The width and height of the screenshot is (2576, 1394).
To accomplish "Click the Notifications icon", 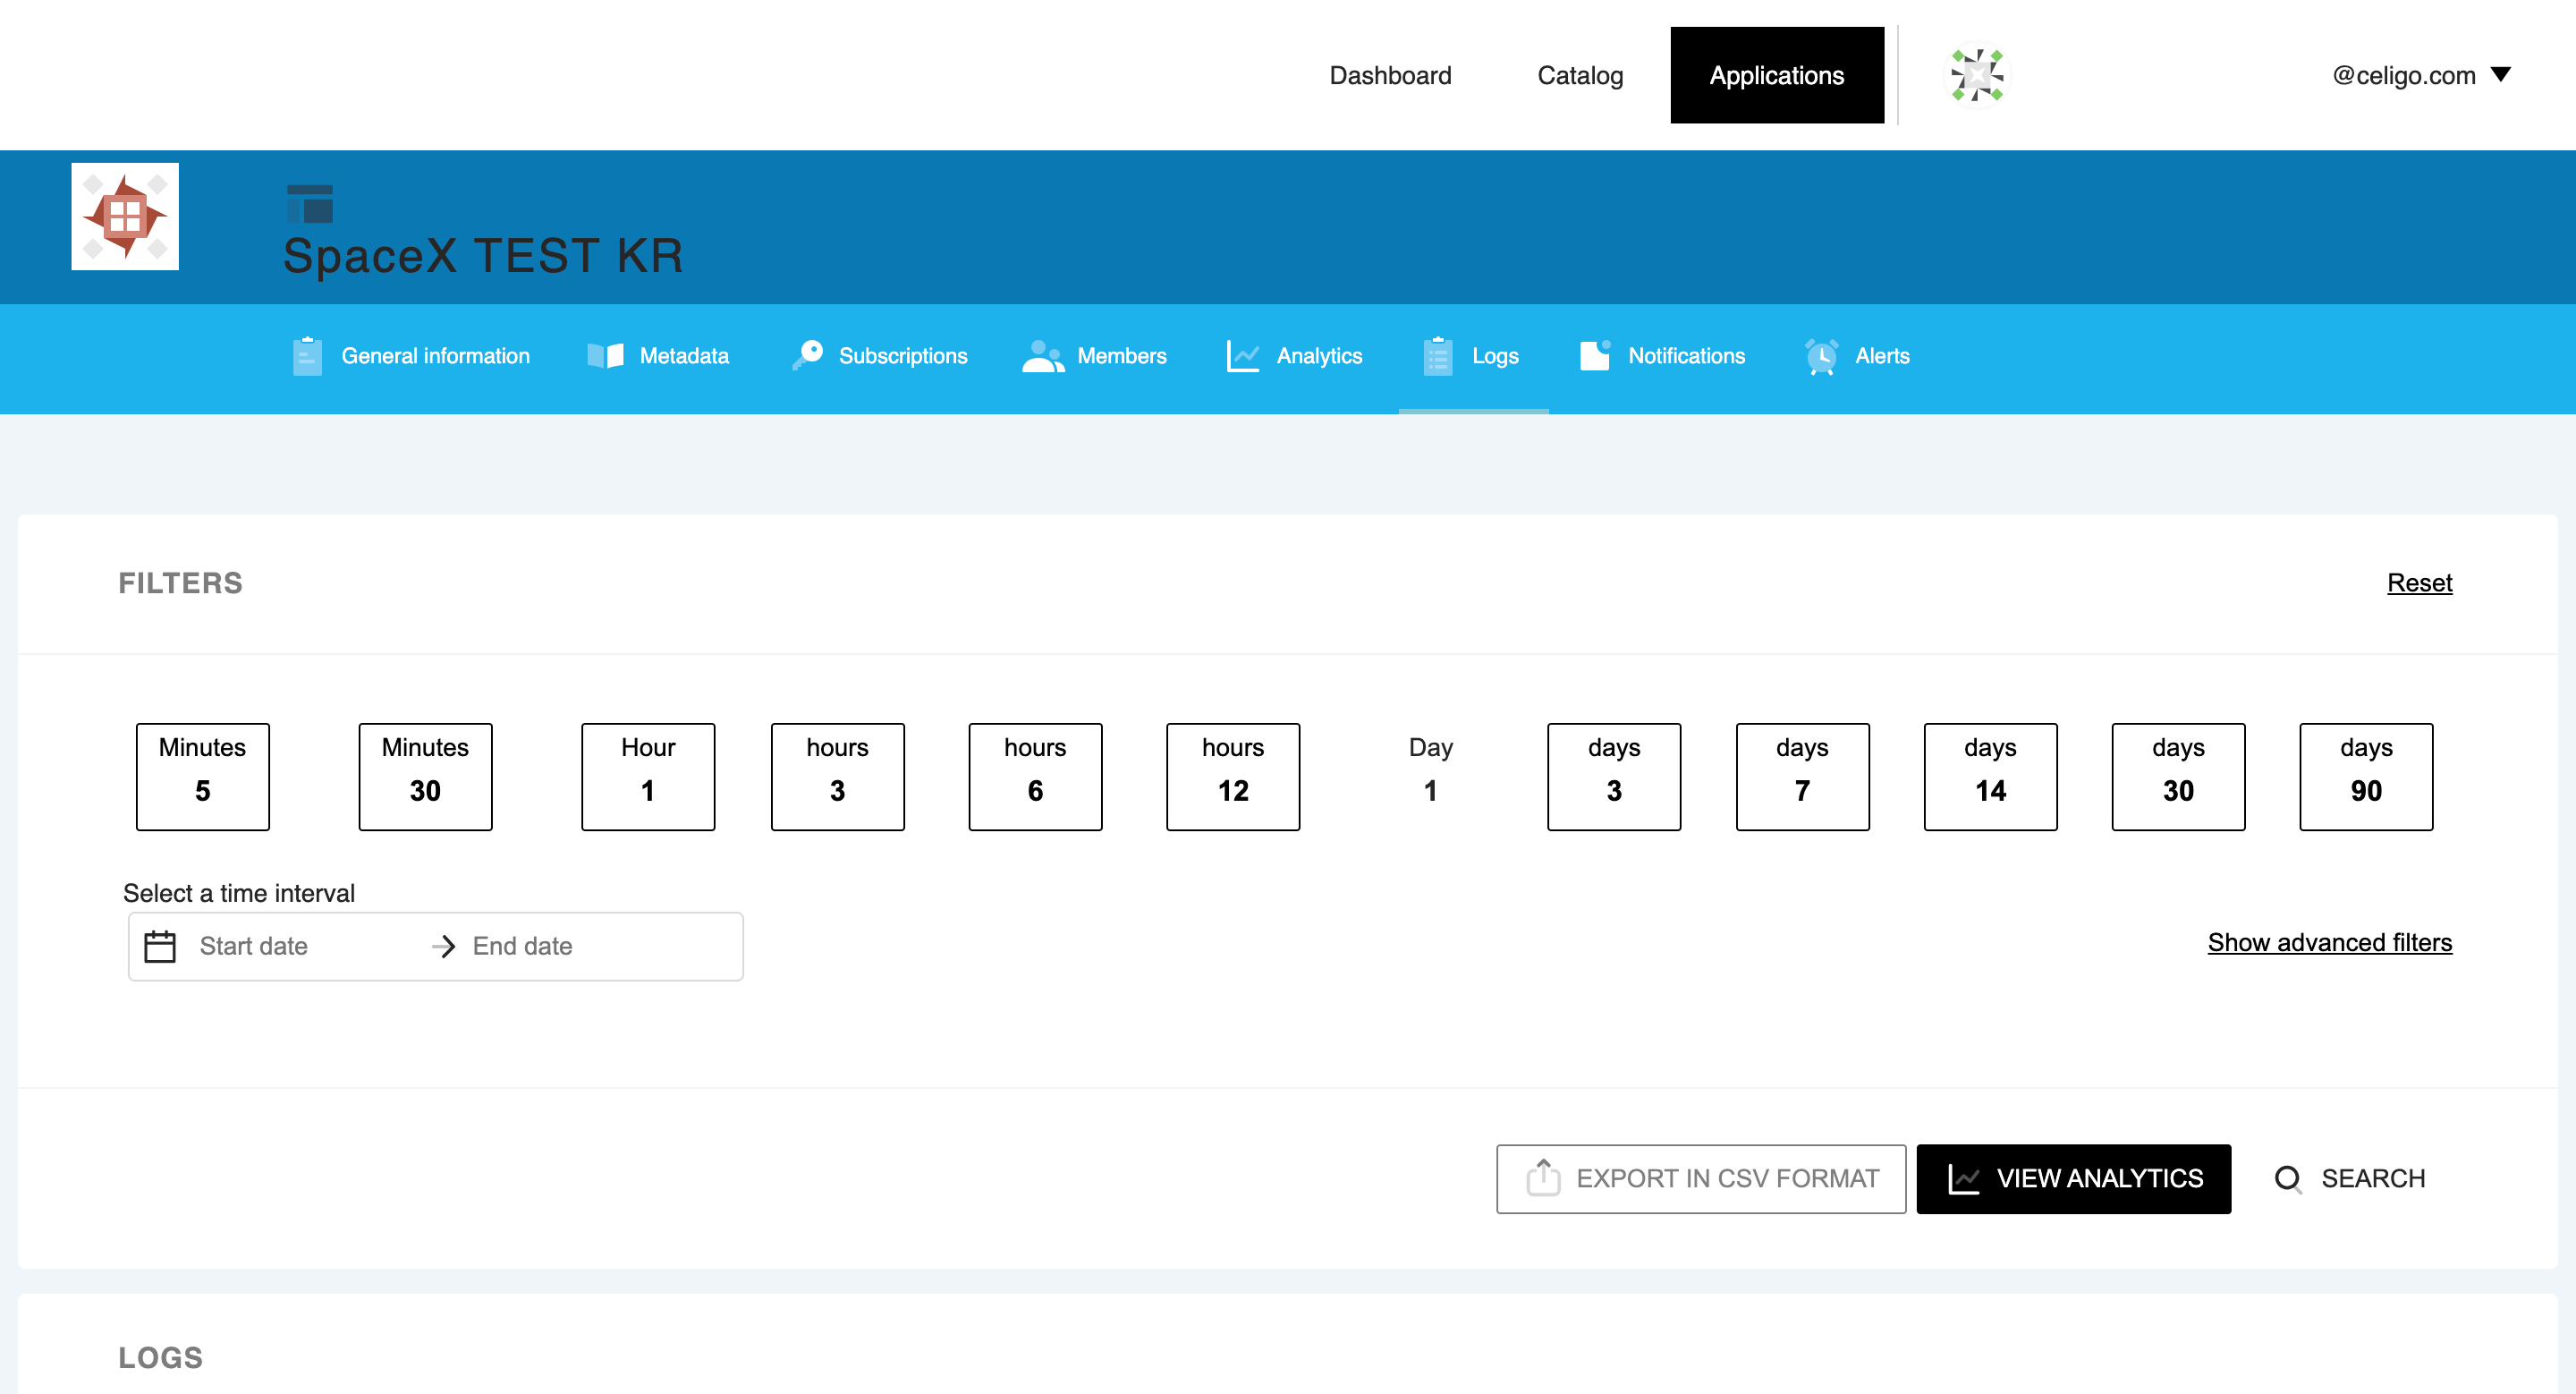I will coord(1595,355).
